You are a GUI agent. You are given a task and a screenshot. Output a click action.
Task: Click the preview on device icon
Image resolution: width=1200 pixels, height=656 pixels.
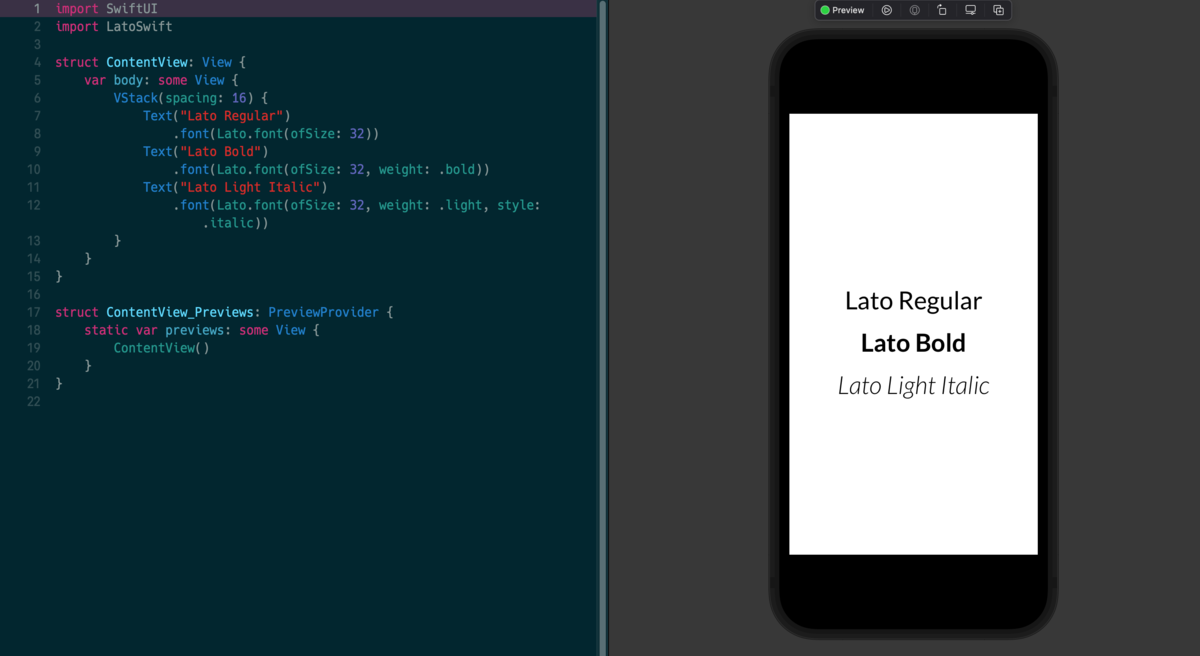[x=915, y=10]
